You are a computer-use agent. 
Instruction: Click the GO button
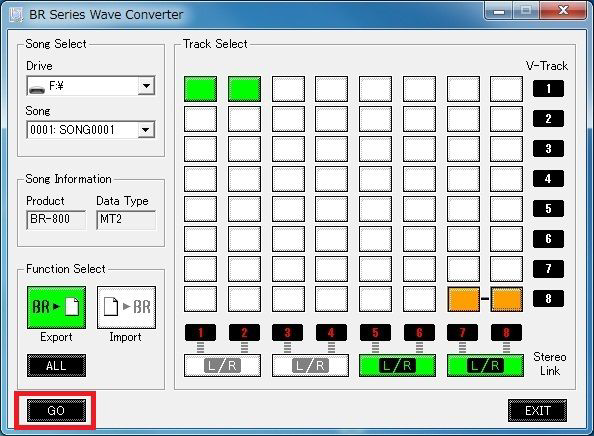click(56, 411)
